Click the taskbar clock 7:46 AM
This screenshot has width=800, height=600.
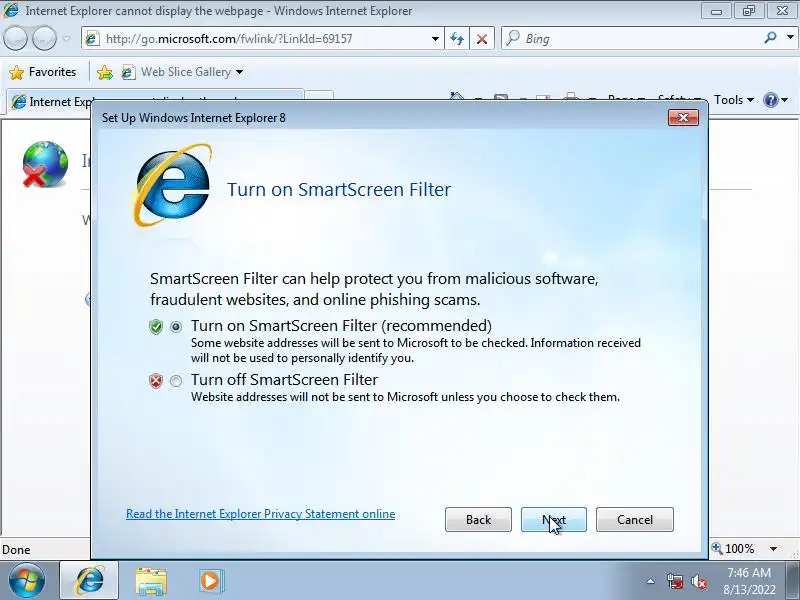748,573
